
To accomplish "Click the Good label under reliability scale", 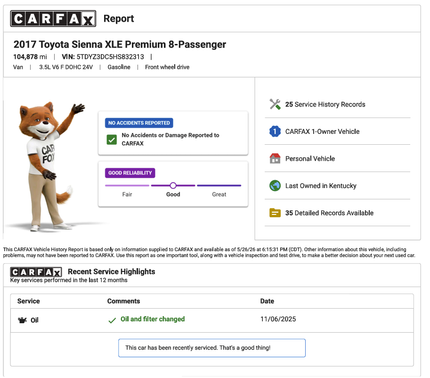I will [x=173, y=194].
